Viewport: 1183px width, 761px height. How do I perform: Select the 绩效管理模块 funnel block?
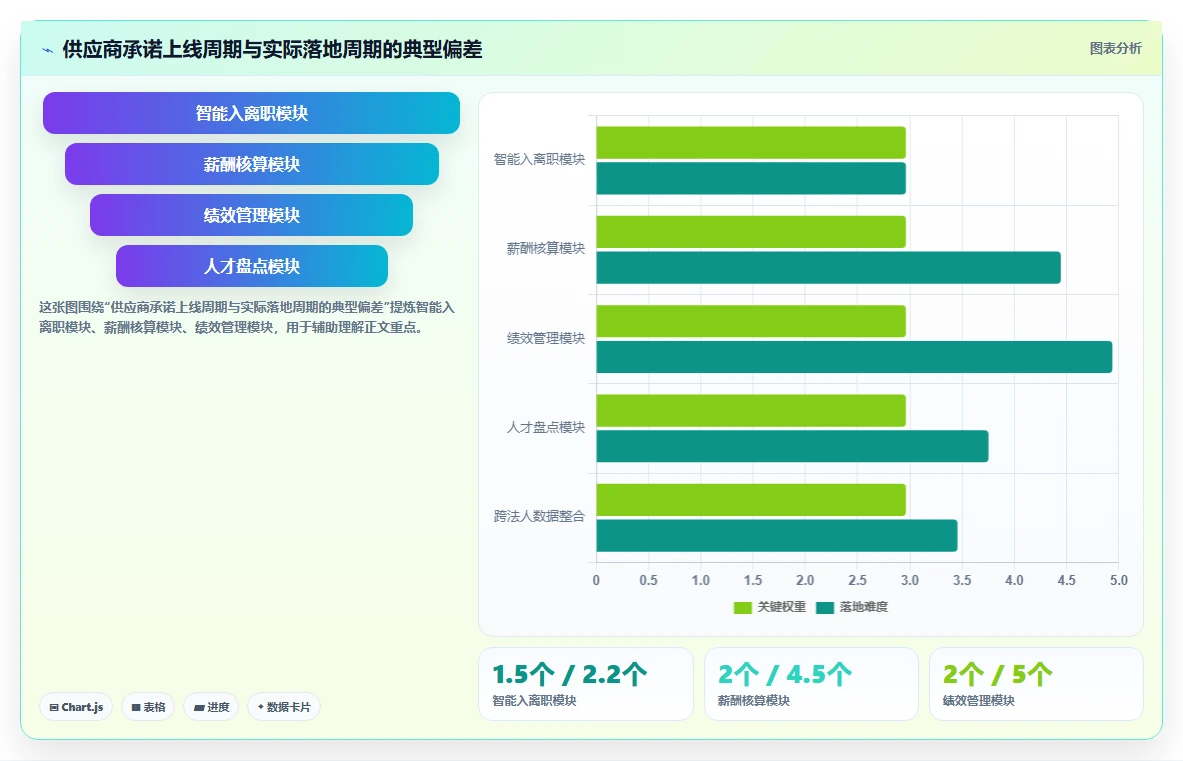251,215
